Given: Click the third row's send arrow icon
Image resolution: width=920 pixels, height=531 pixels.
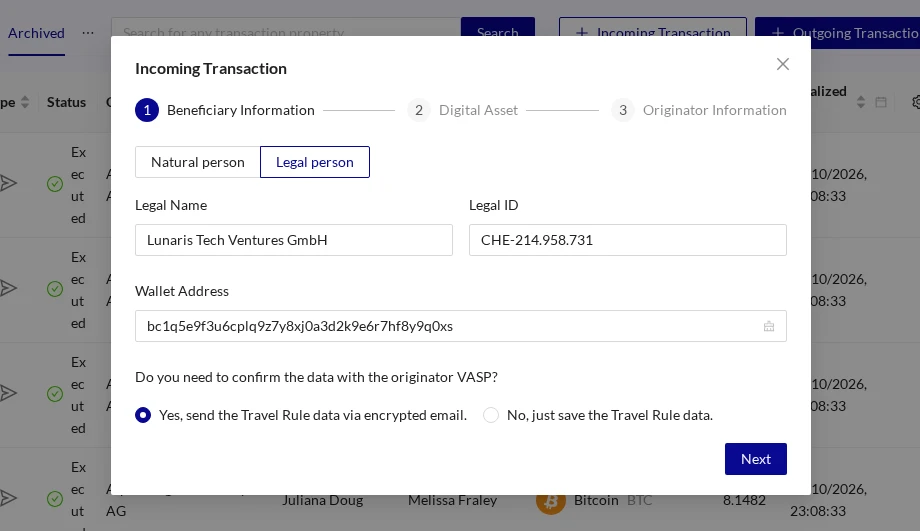Looking at the screenshot, I should 8,393.
